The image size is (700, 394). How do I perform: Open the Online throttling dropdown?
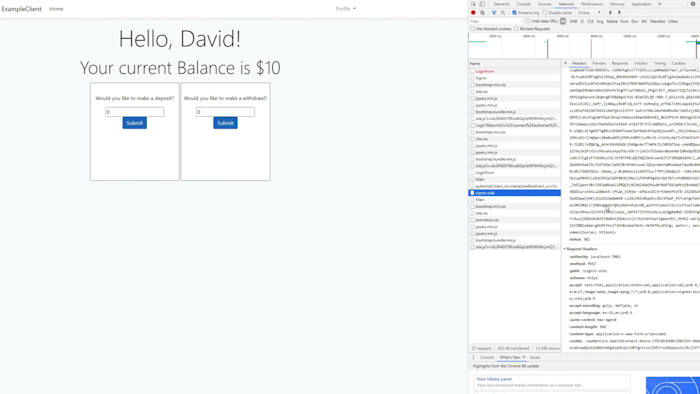589,12
